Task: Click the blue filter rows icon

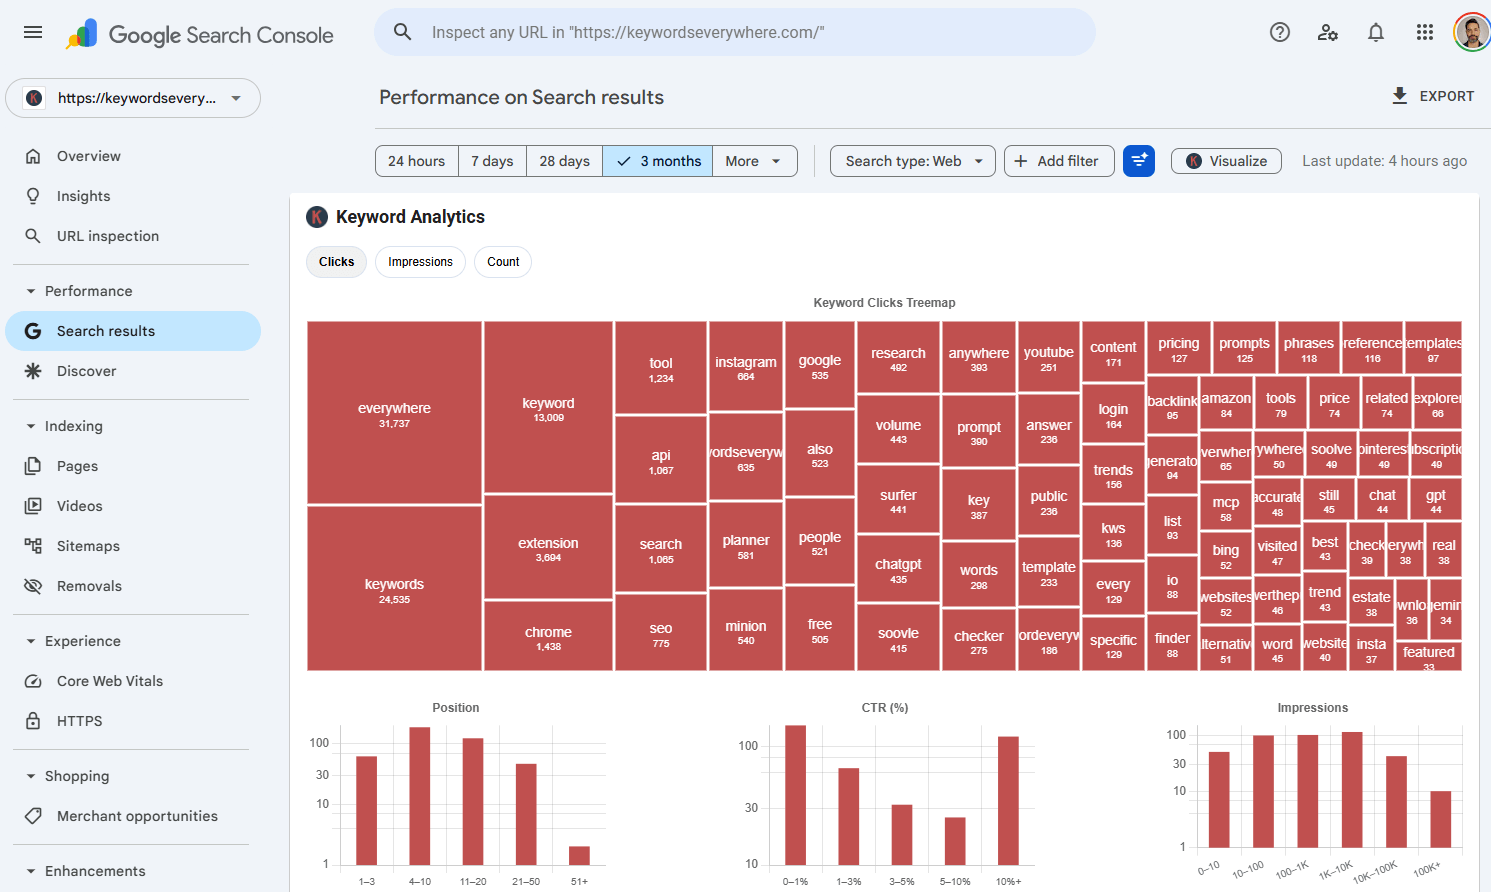Action: (1139, 161)
